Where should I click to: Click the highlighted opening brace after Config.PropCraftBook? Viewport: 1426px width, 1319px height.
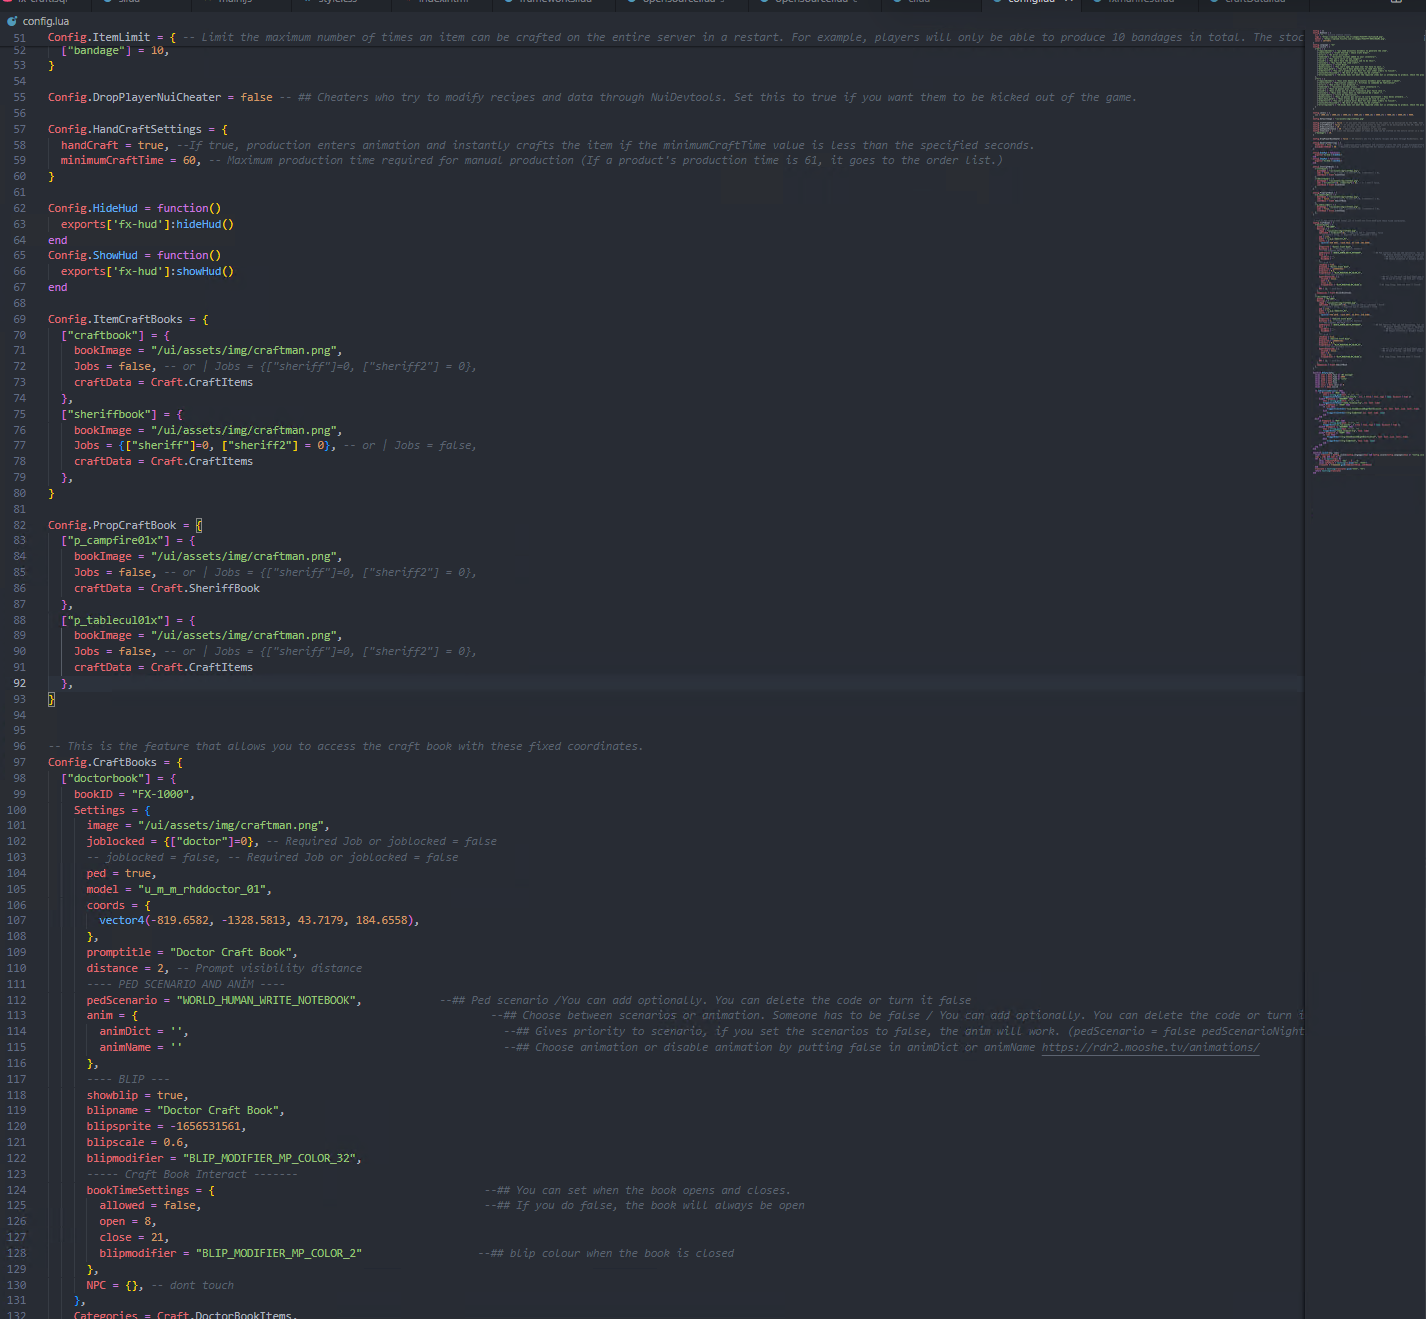pyautogui.click(x=199, y=526)
